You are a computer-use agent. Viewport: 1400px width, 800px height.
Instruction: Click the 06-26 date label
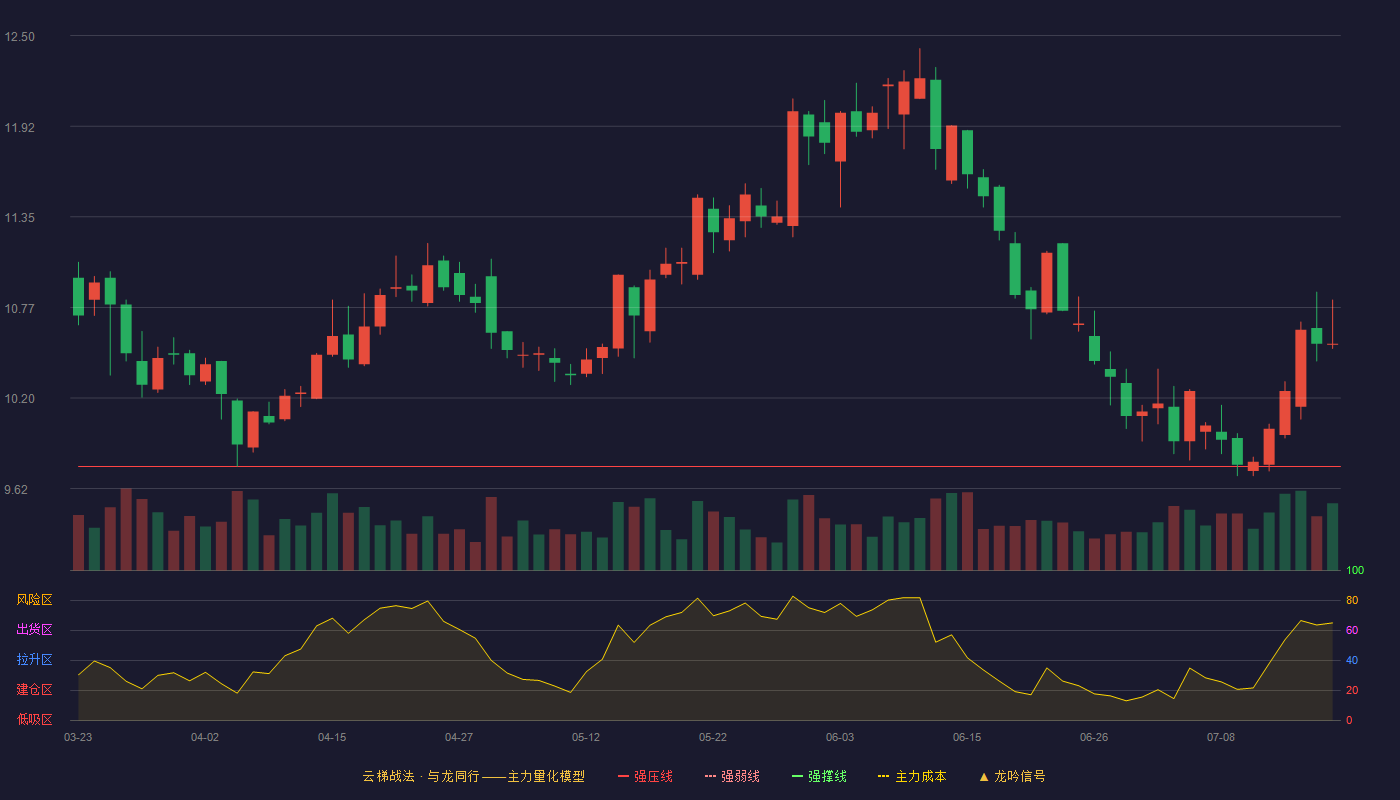coord(1094,737)
